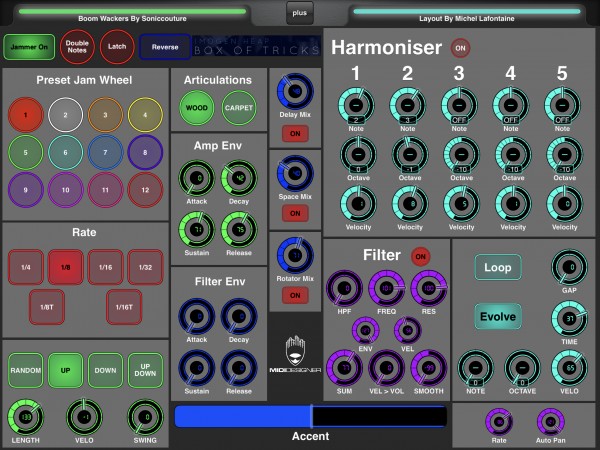Set rate to 1/8
This screenshot has height=450, width=600.
[65, 267]
